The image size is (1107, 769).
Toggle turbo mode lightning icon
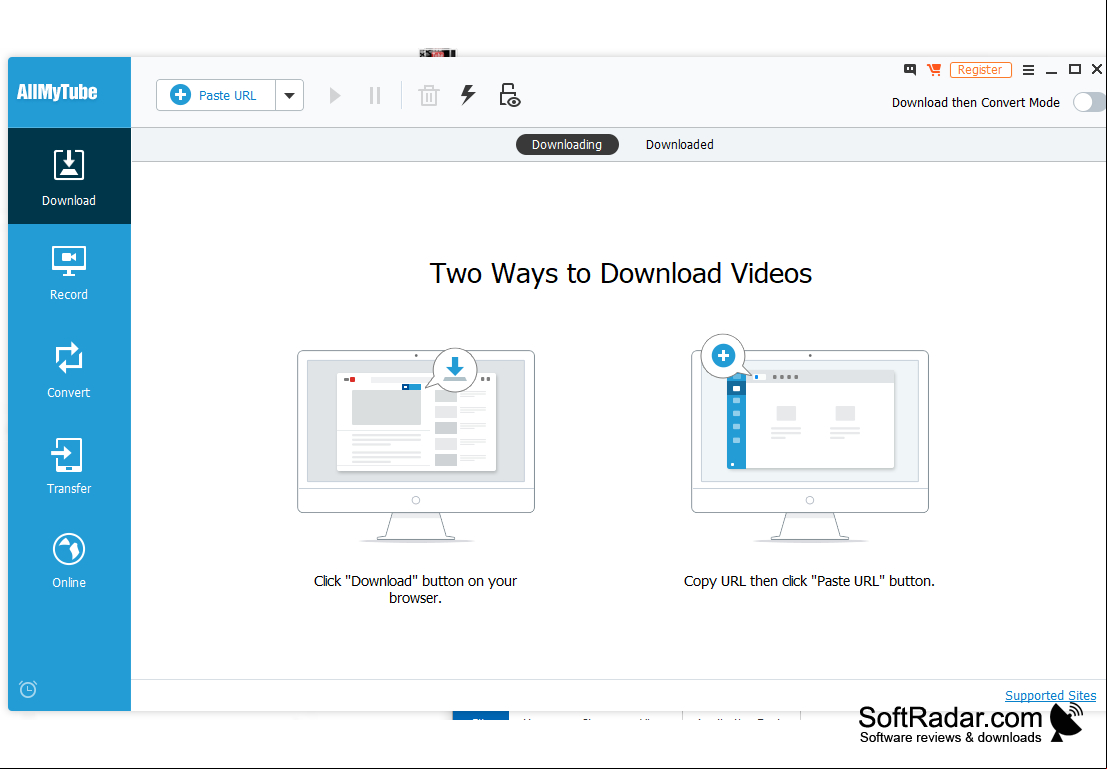[468, 95]
